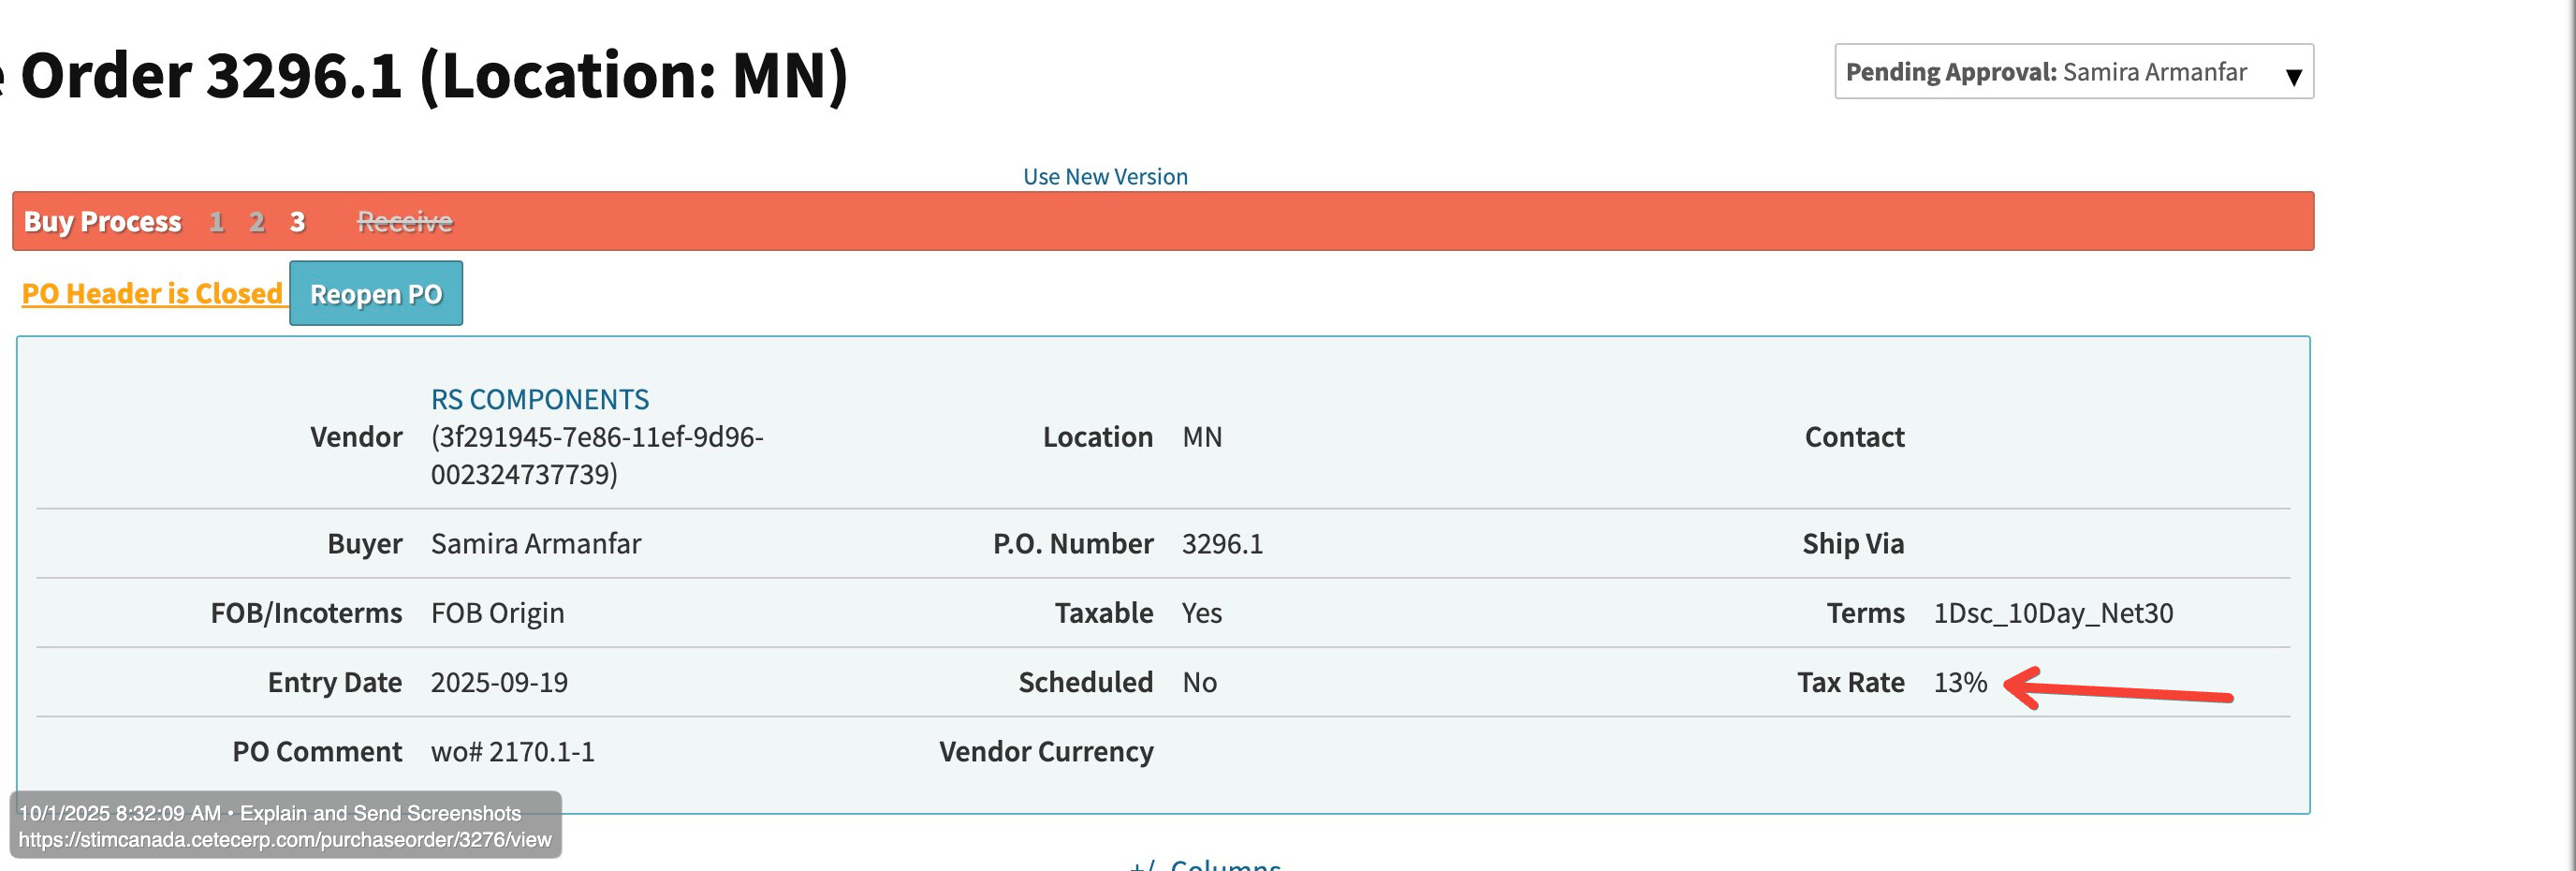Screen dimensions: 2576x871
Task: Click the Buyer name Samira Armanfar
Action: point(535,544)
